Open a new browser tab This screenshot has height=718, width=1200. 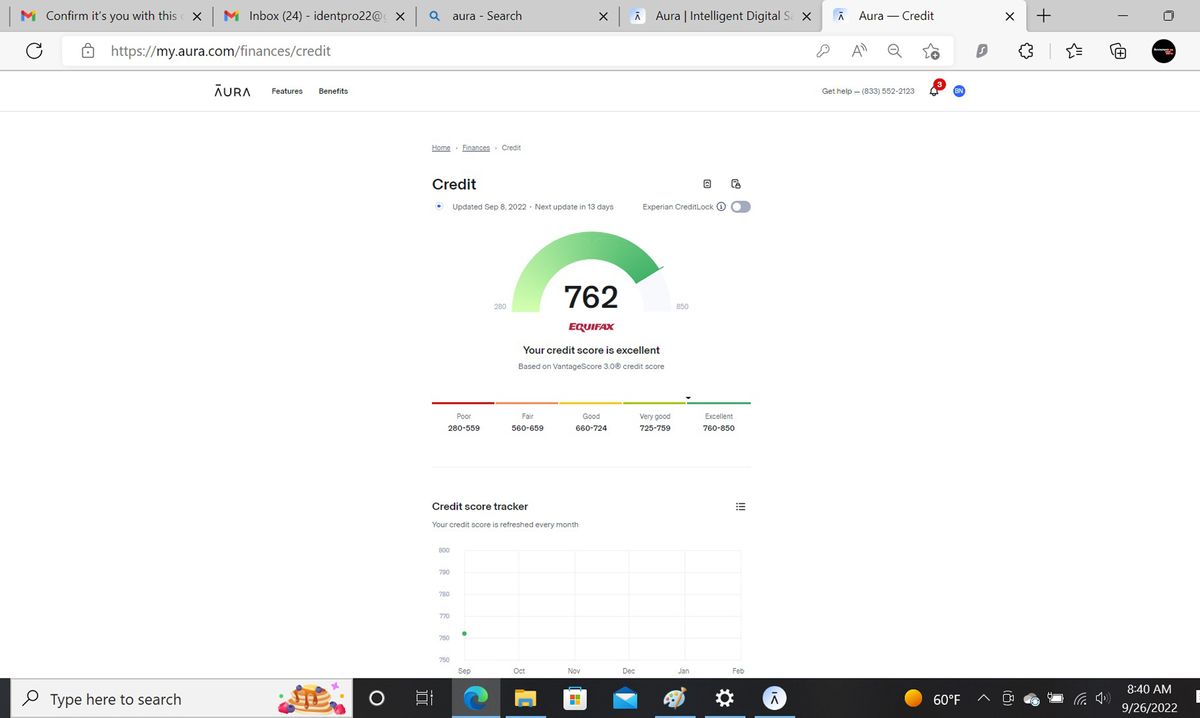point(1044,15)
